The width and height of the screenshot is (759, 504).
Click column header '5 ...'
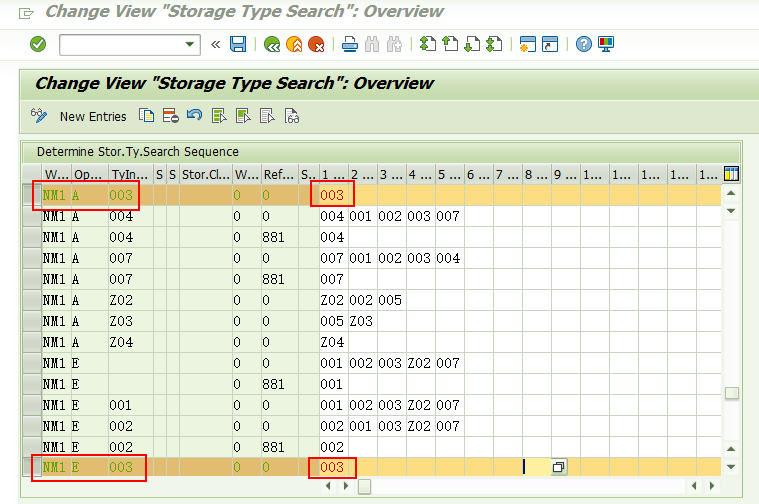[x=449, y=175]
